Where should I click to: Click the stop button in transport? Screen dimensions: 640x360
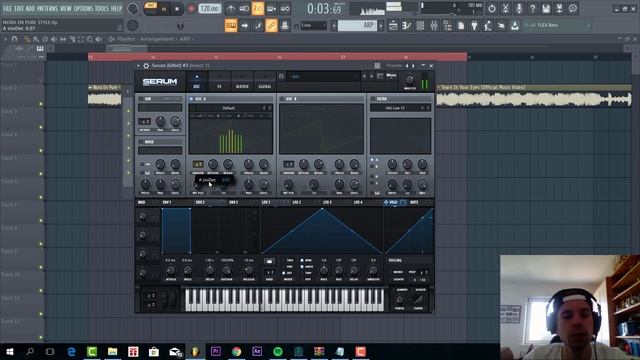point(177,9)
